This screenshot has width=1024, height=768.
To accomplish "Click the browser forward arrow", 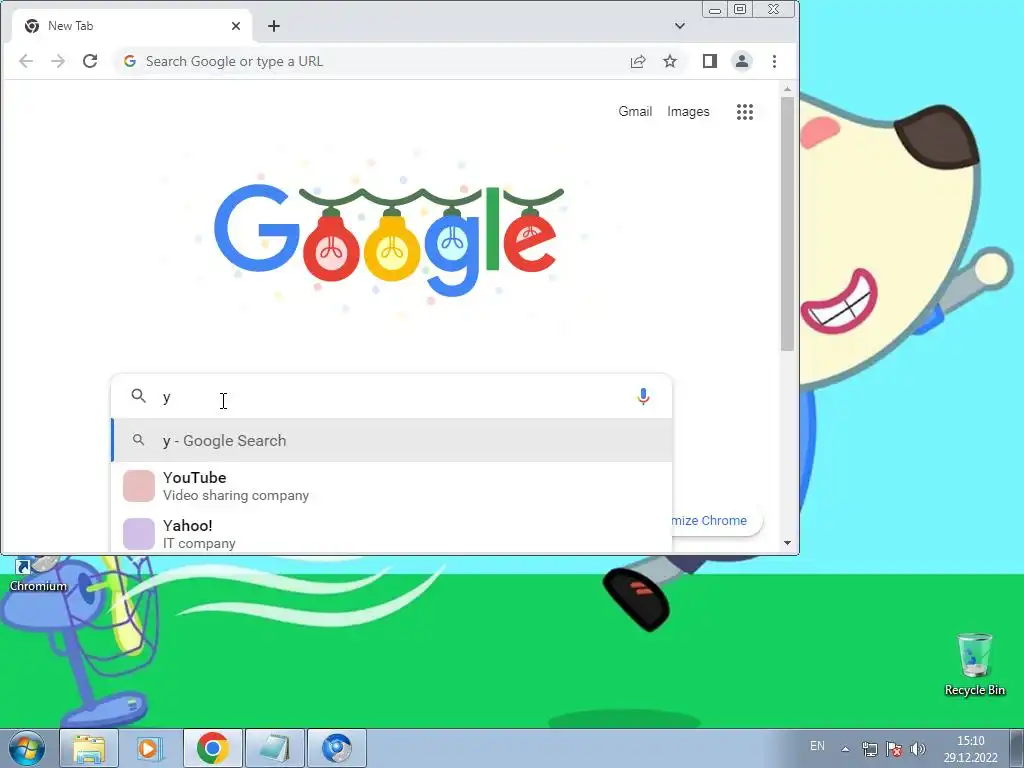I will click(58, 61).
